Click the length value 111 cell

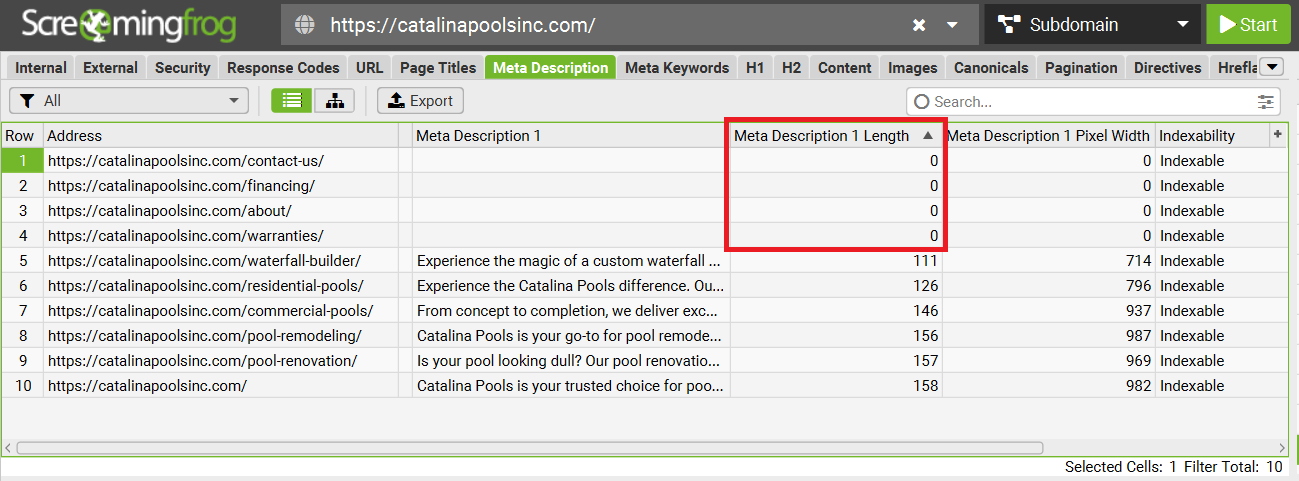836,260
